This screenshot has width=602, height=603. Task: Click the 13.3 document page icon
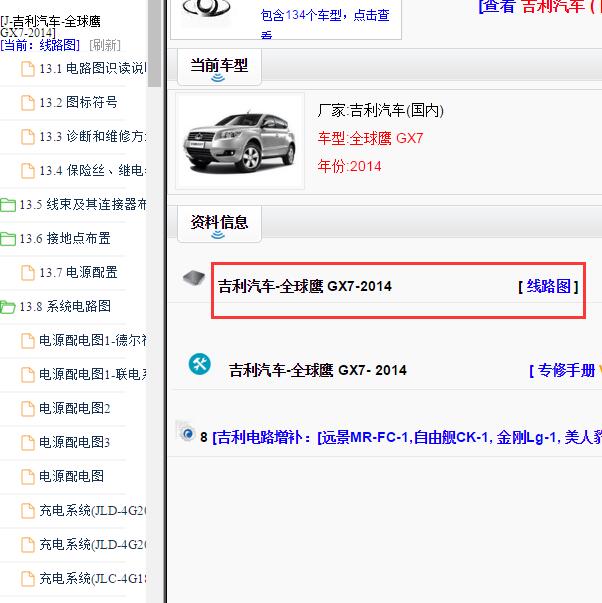click(x=27, y=137)
